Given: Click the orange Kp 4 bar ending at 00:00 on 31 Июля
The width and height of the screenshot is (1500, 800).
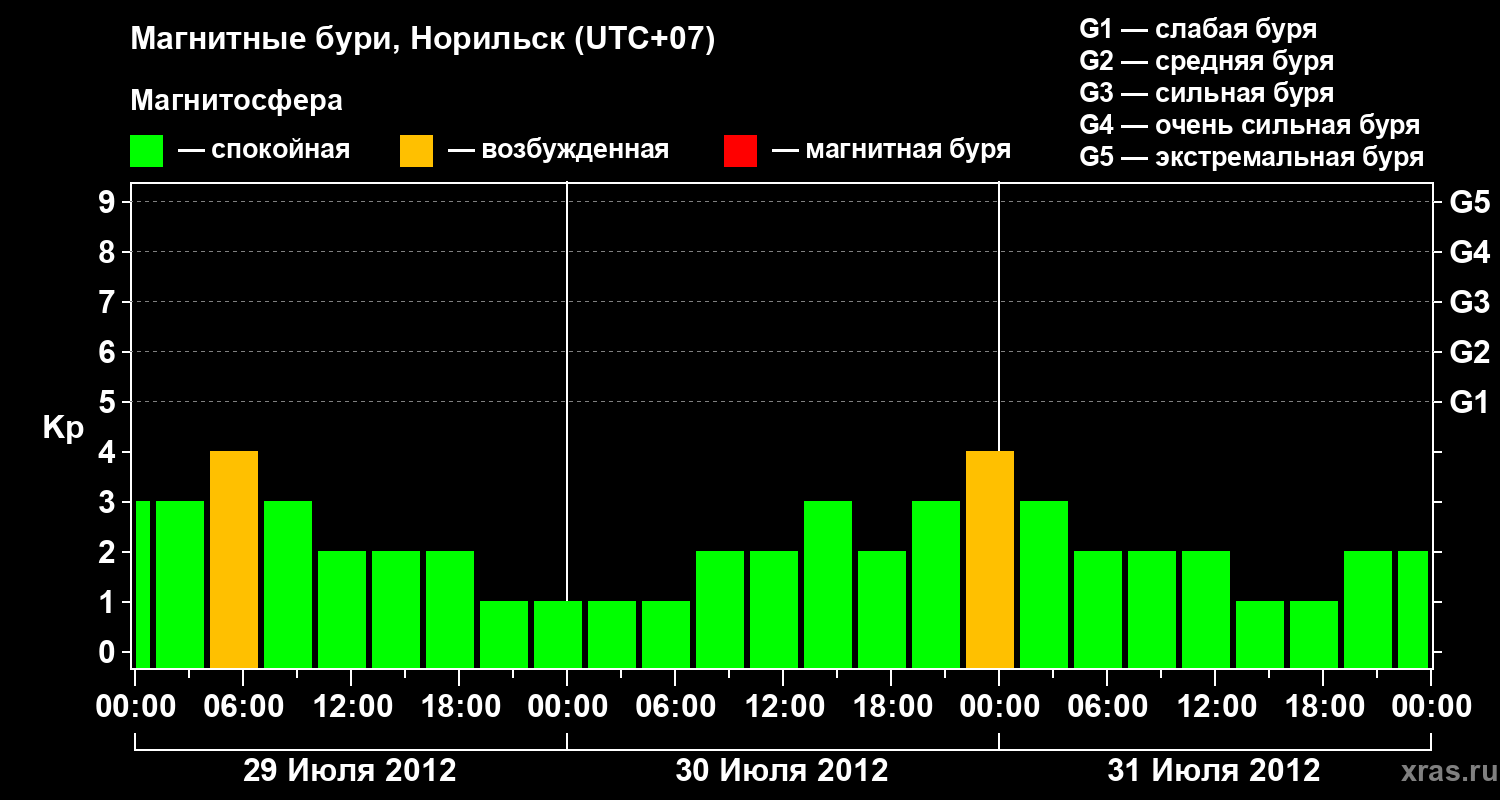Looking at the screenshot, I should 990,559.
